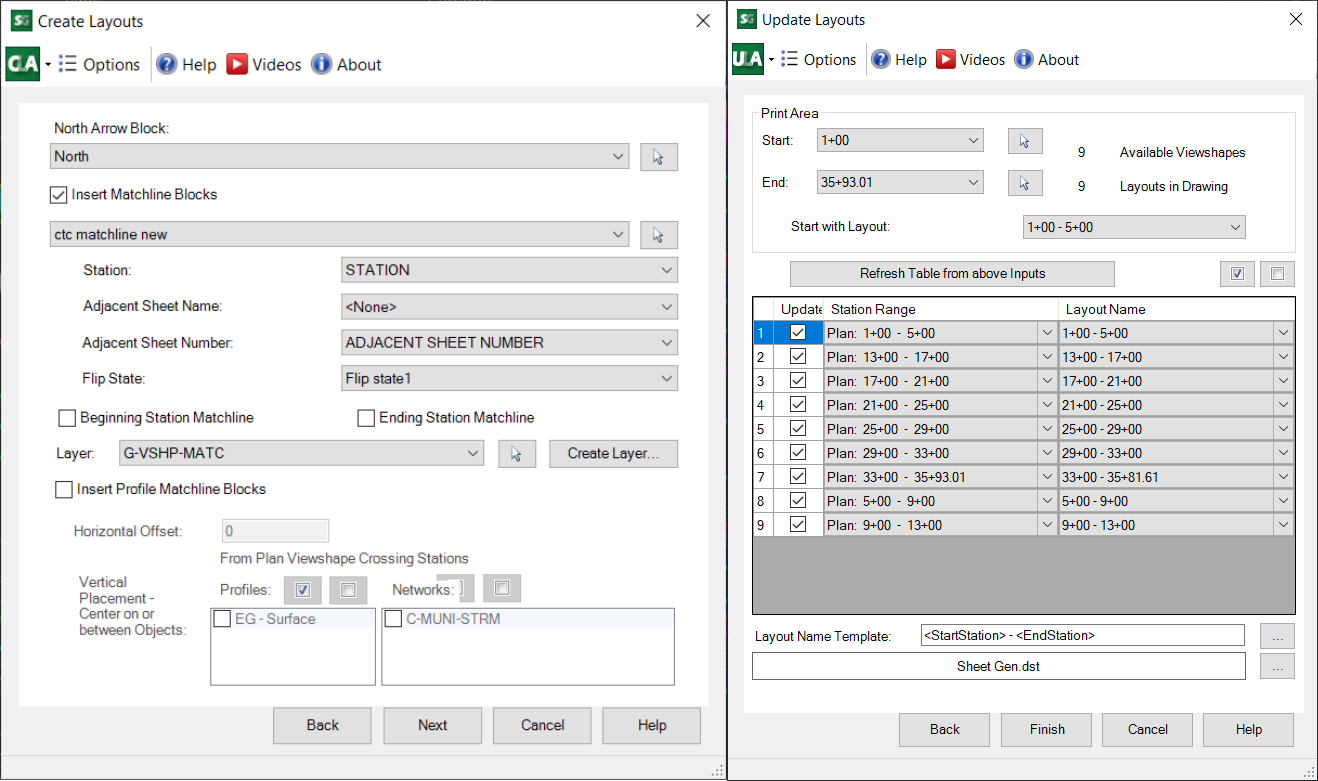Click the check-all icon above the layout table

tap(1237, 274)
